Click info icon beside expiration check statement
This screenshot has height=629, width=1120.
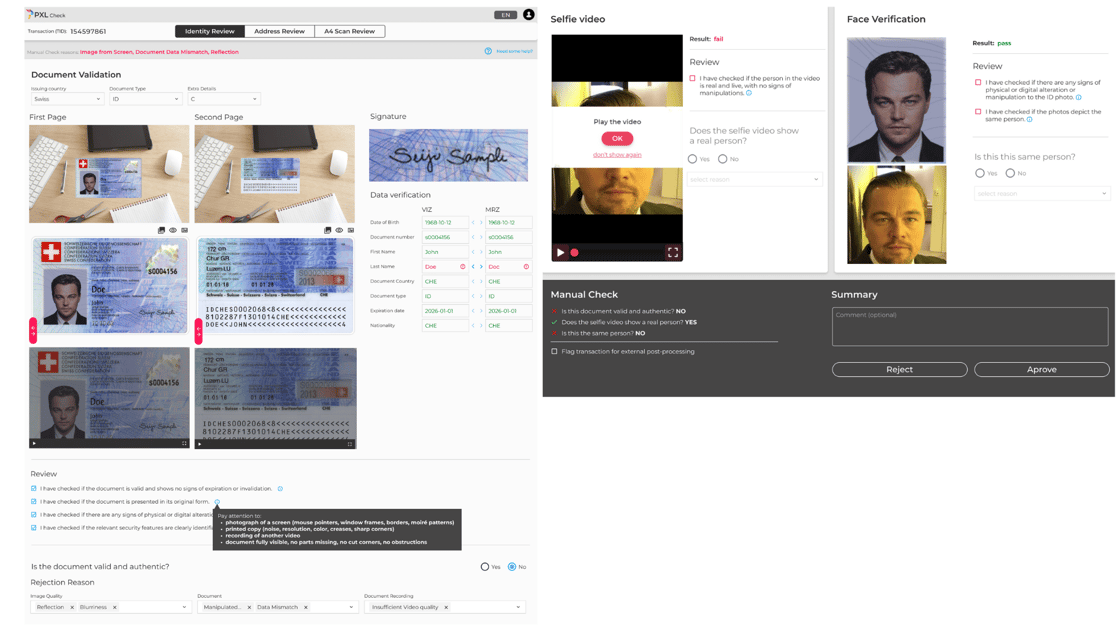point(280,489)
